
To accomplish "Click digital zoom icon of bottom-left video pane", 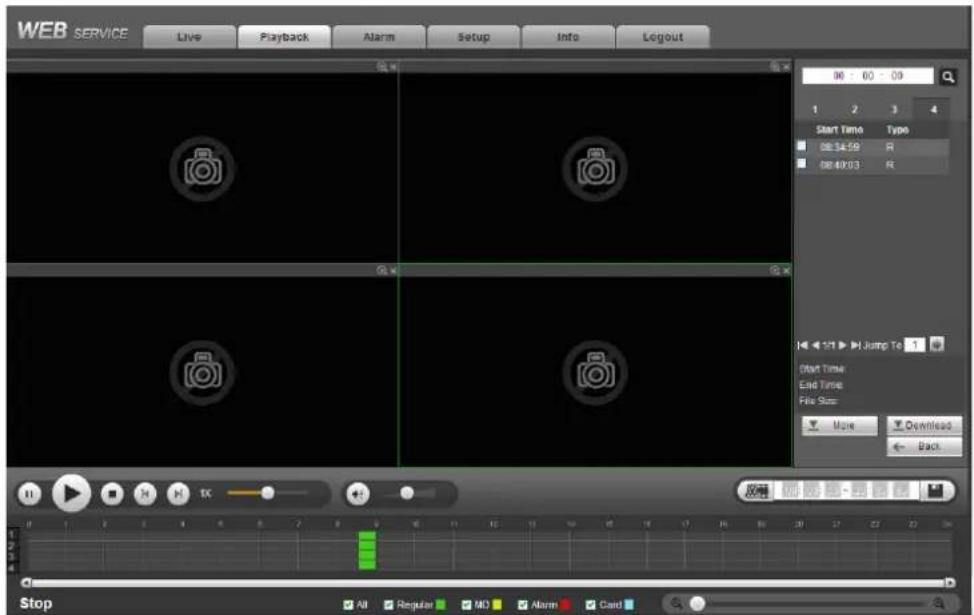I will click(381, 270).
